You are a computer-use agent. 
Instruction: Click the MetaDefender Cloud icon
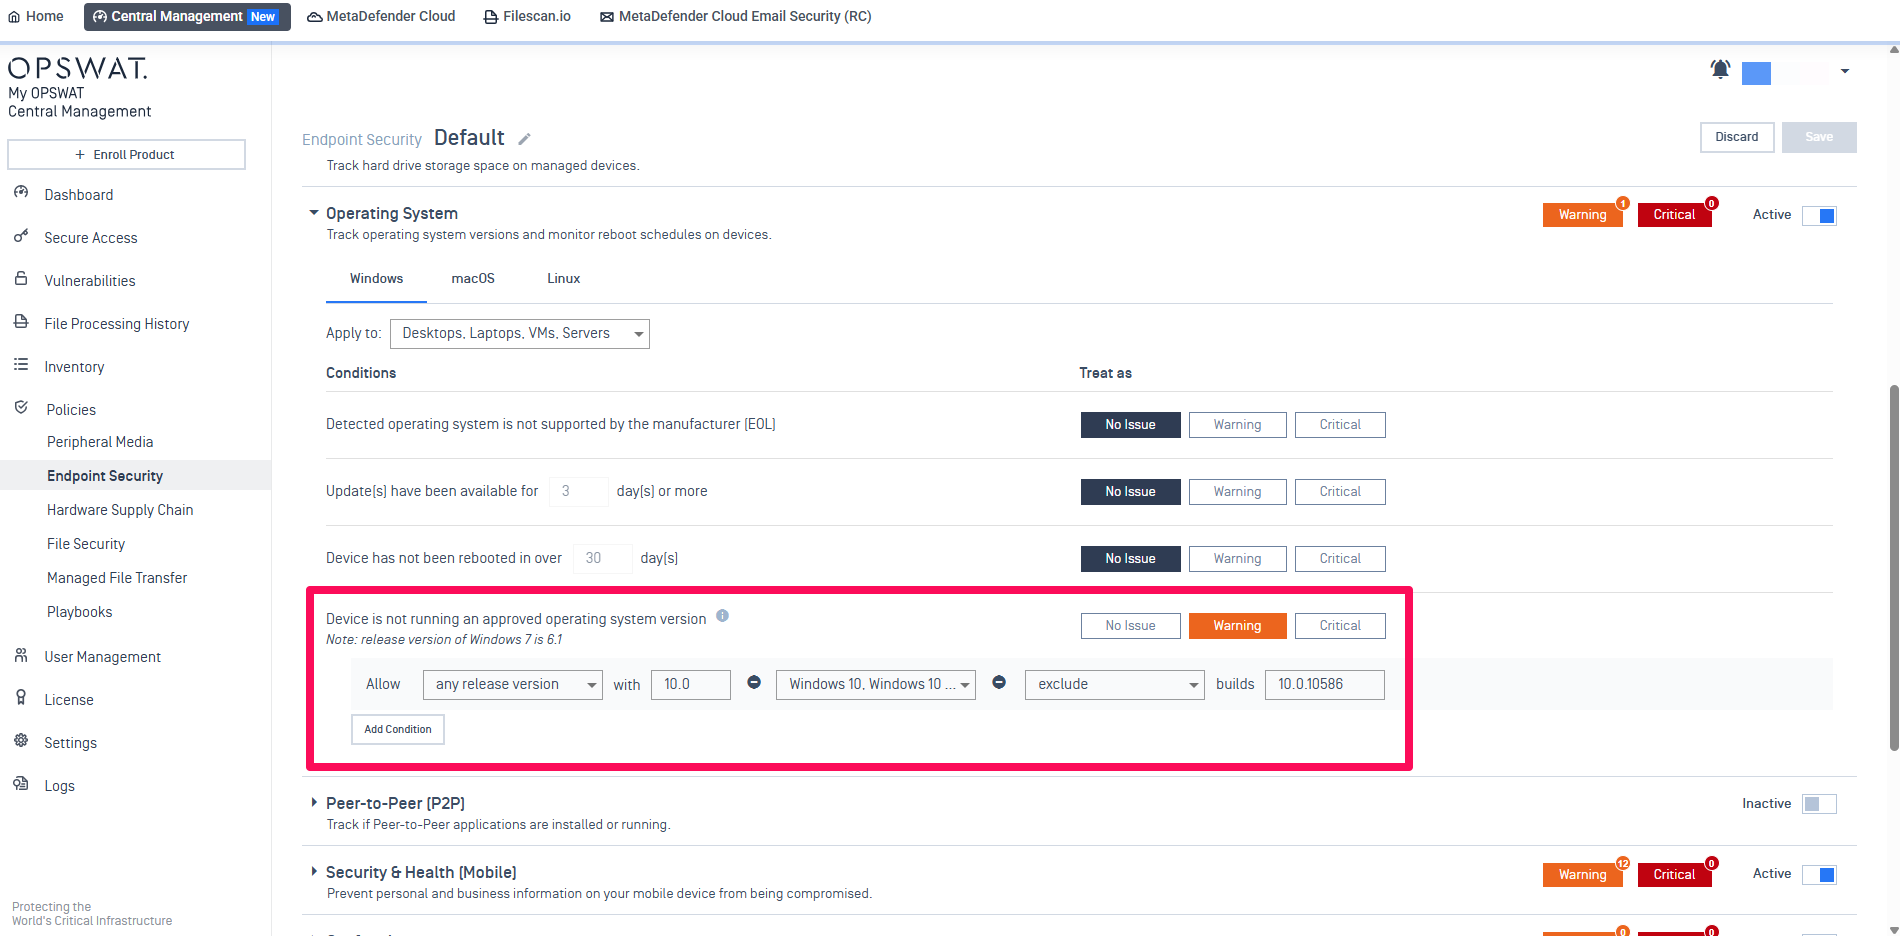coord(314,17)
